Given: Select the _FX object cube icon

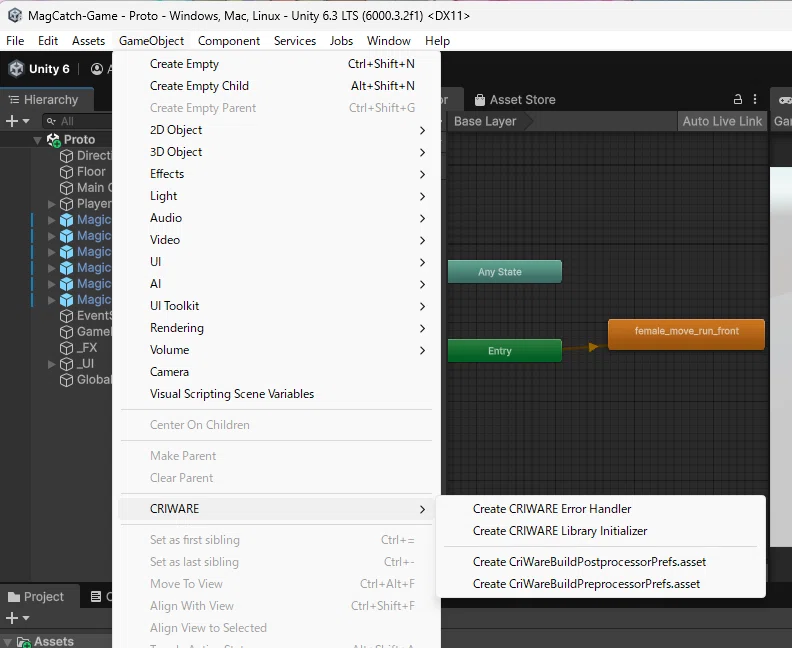Looking at the screenshot, I should (66, 348).
